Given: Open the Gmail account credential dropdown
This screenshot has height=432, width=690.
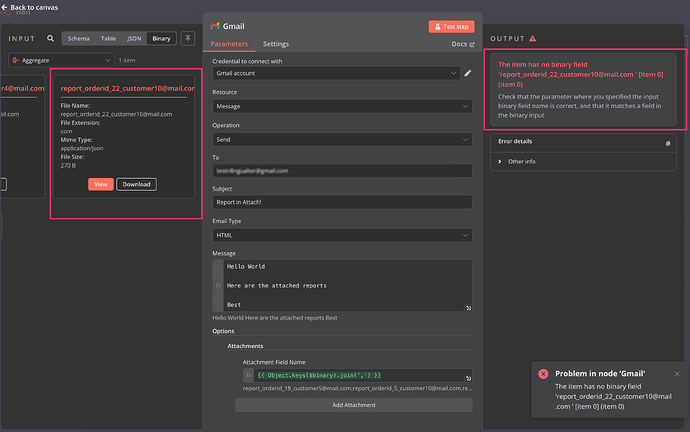Looking at the screenshot, I should [337, 73].
